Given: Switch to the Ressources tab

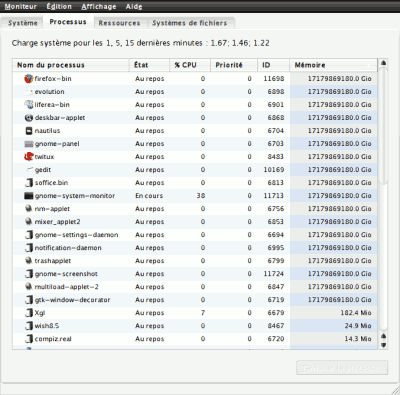Looking at the screenshot, I should [x=119, y=23].
